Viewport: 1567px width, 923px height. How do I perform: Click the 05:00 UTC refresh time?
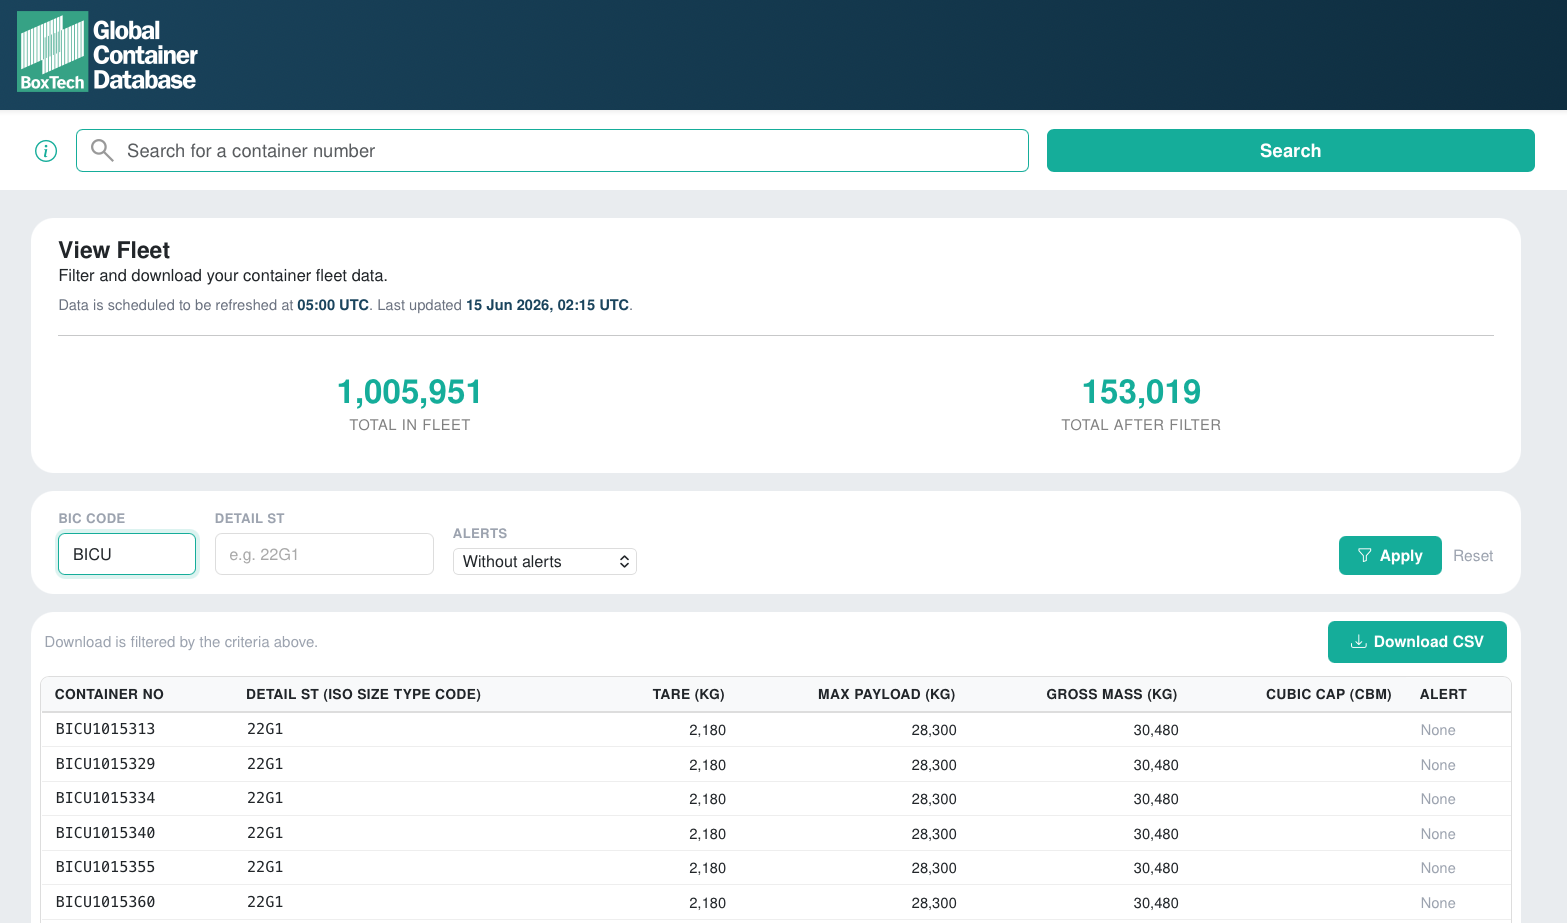(333, 305)
